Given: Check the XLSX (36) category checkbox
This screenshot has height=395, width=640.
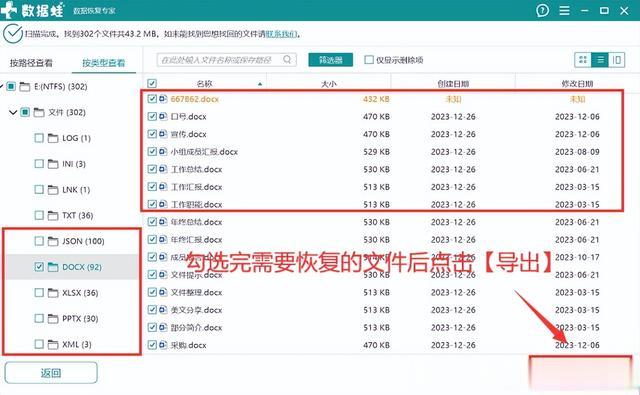Looking at the screenshot, I should coord(39,293).
